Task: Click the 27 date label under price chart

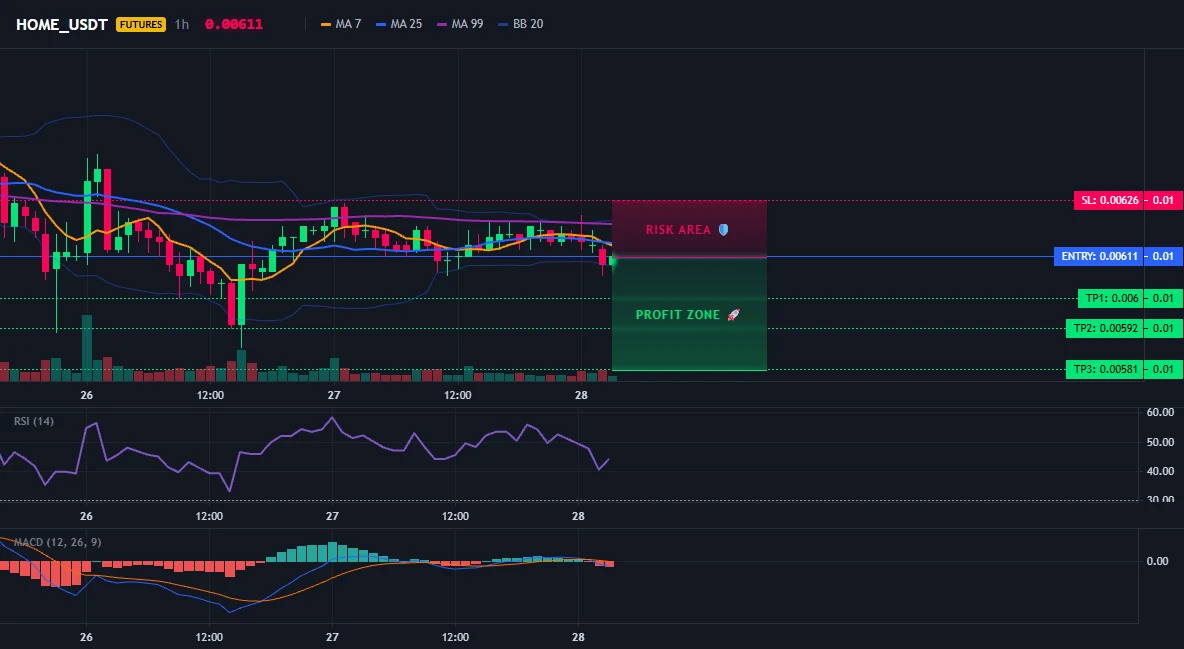Action: [334, 395]
